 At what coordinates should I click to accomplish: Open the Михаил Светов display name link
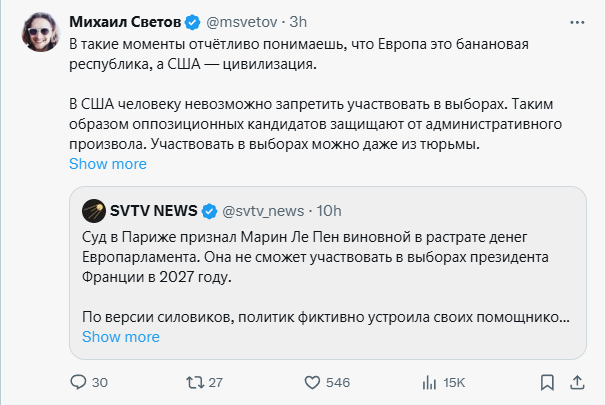click(124, 21)
